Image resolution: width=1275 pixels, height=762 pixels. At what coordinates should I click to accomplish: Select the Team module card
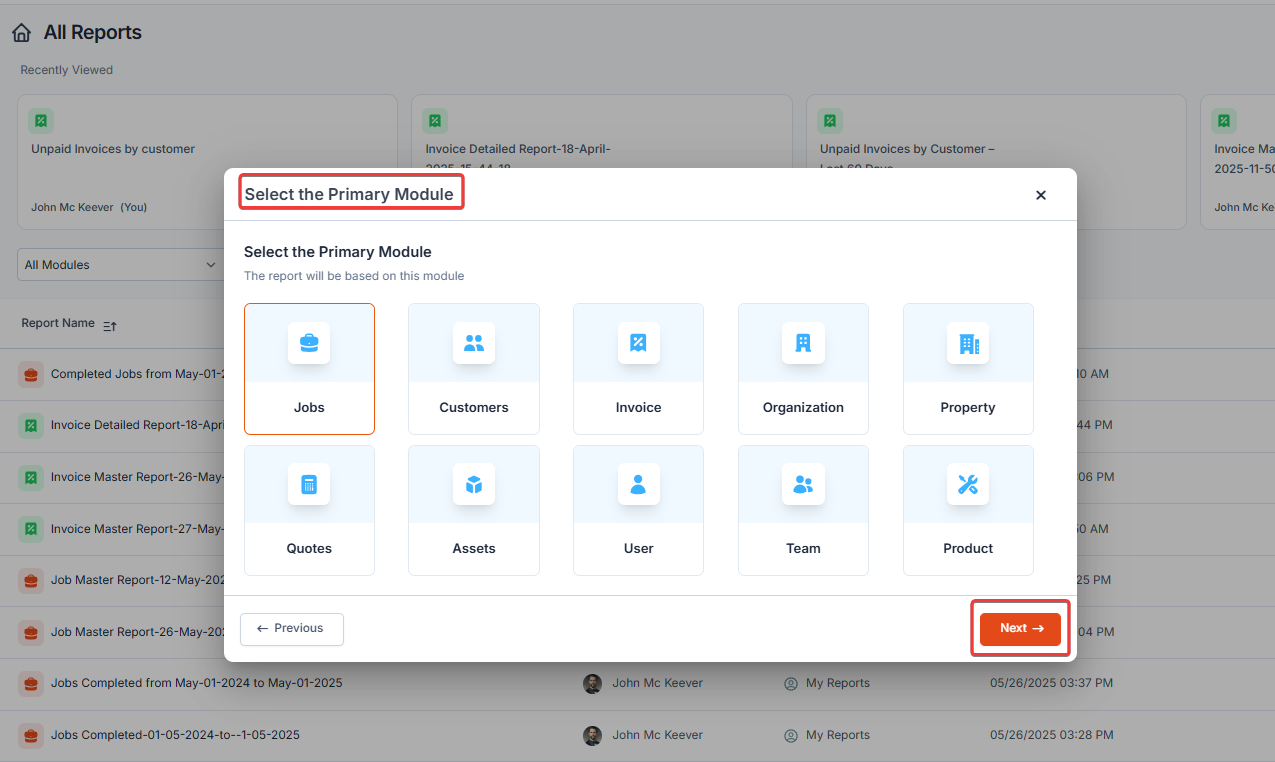coord(803,510)
